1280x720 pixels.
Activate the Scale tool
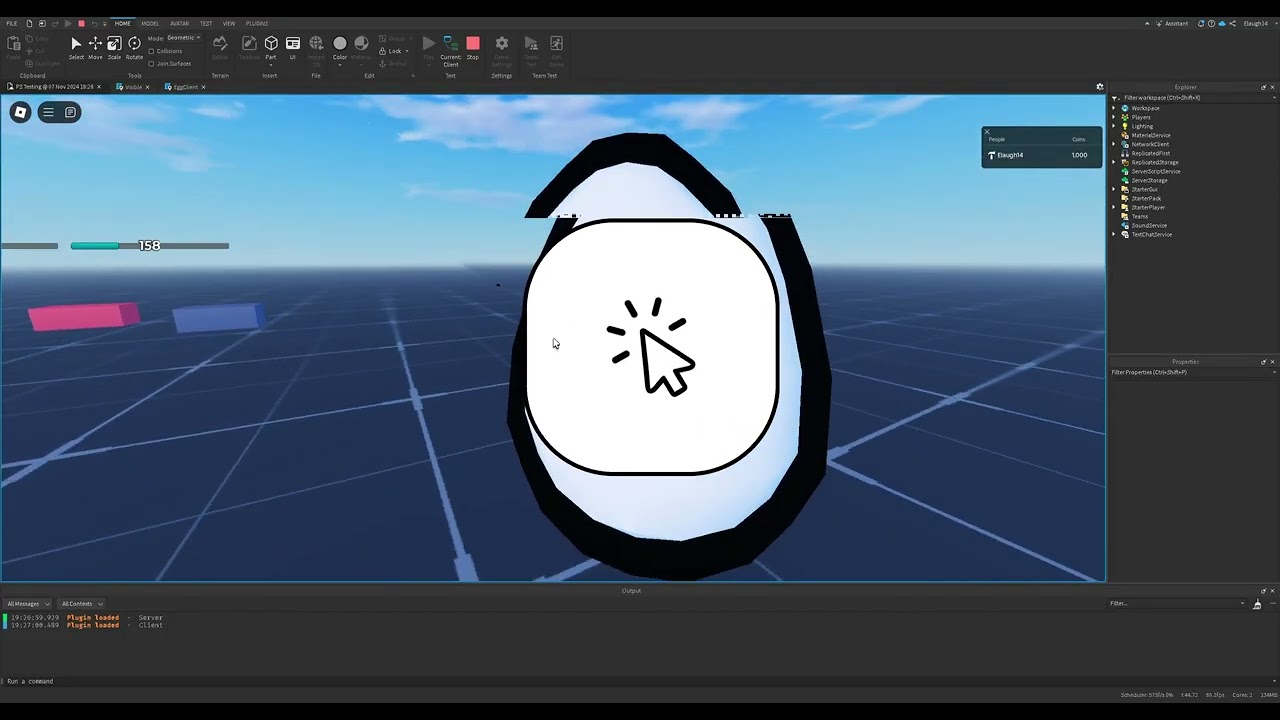tap(114, 44)
